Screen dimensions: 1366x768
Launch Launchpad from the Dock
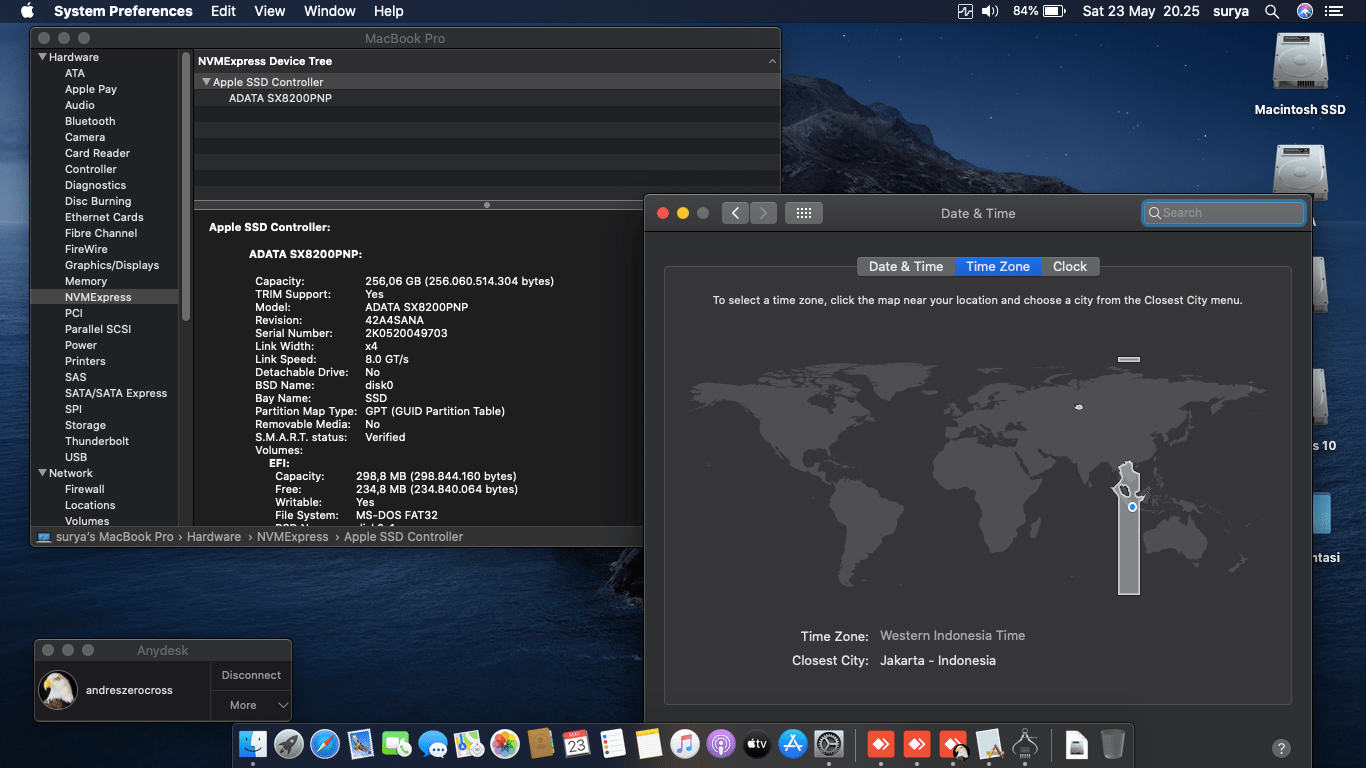tap(289, 743)
